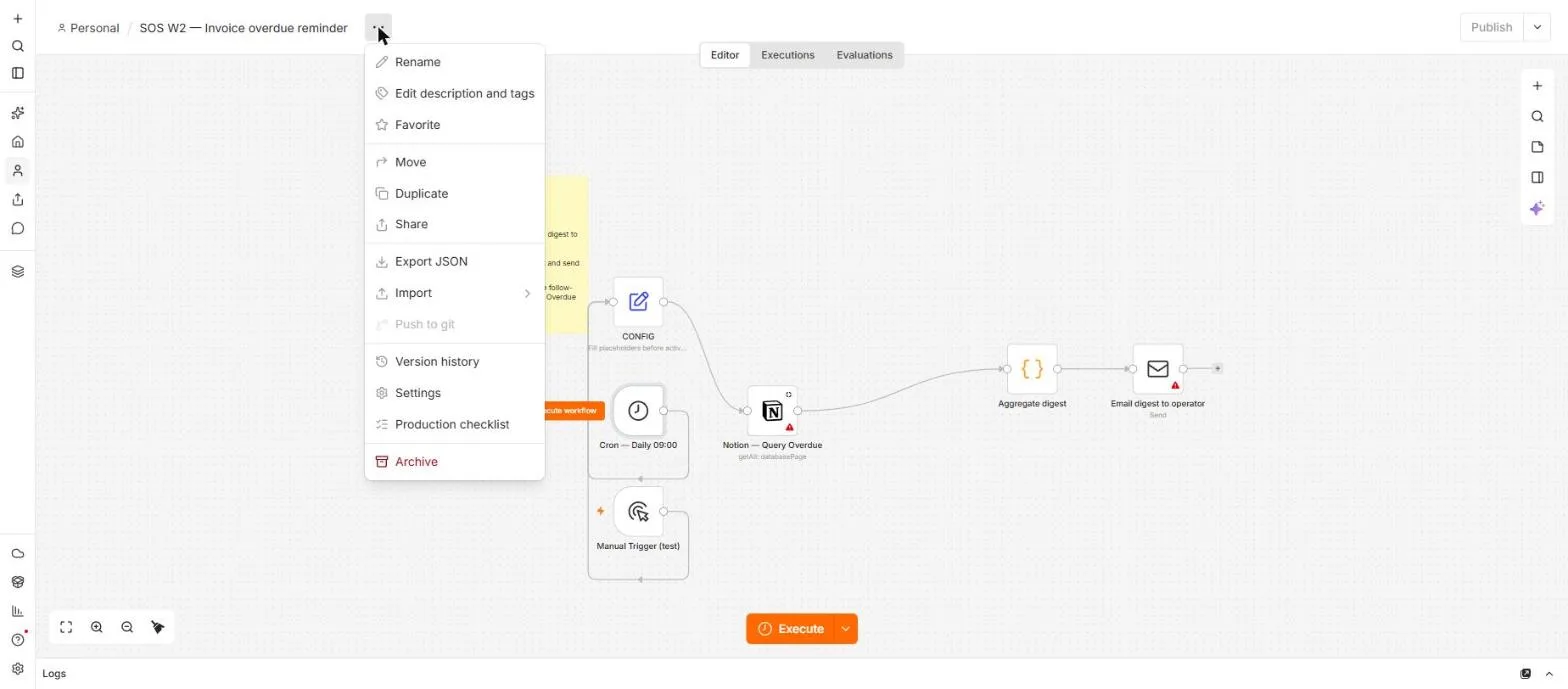Screen dimensions: 1568x689
Task: Expand the Publish options dropdown arrow
Action: pos(1537,27)
